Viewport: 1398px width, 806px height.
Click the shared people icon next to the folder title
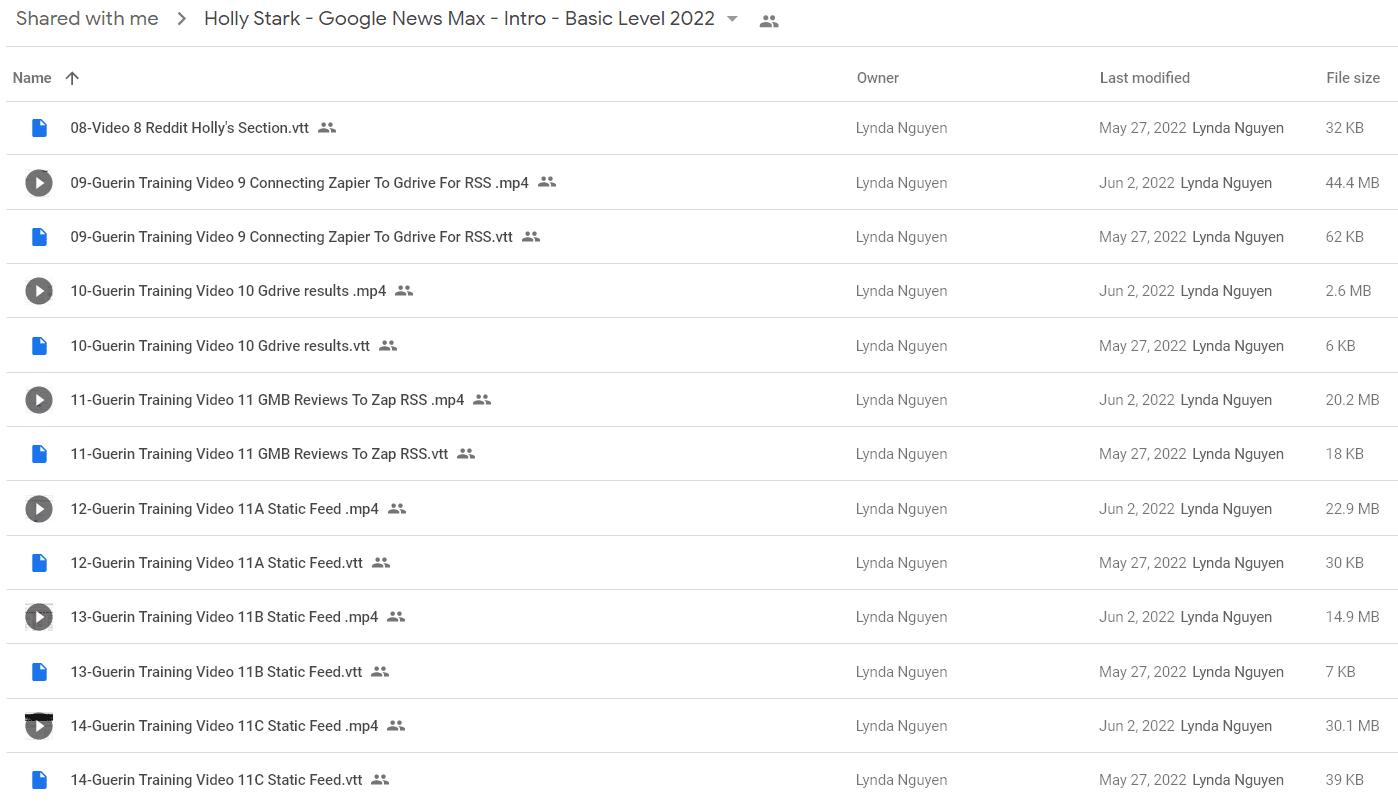769,21
